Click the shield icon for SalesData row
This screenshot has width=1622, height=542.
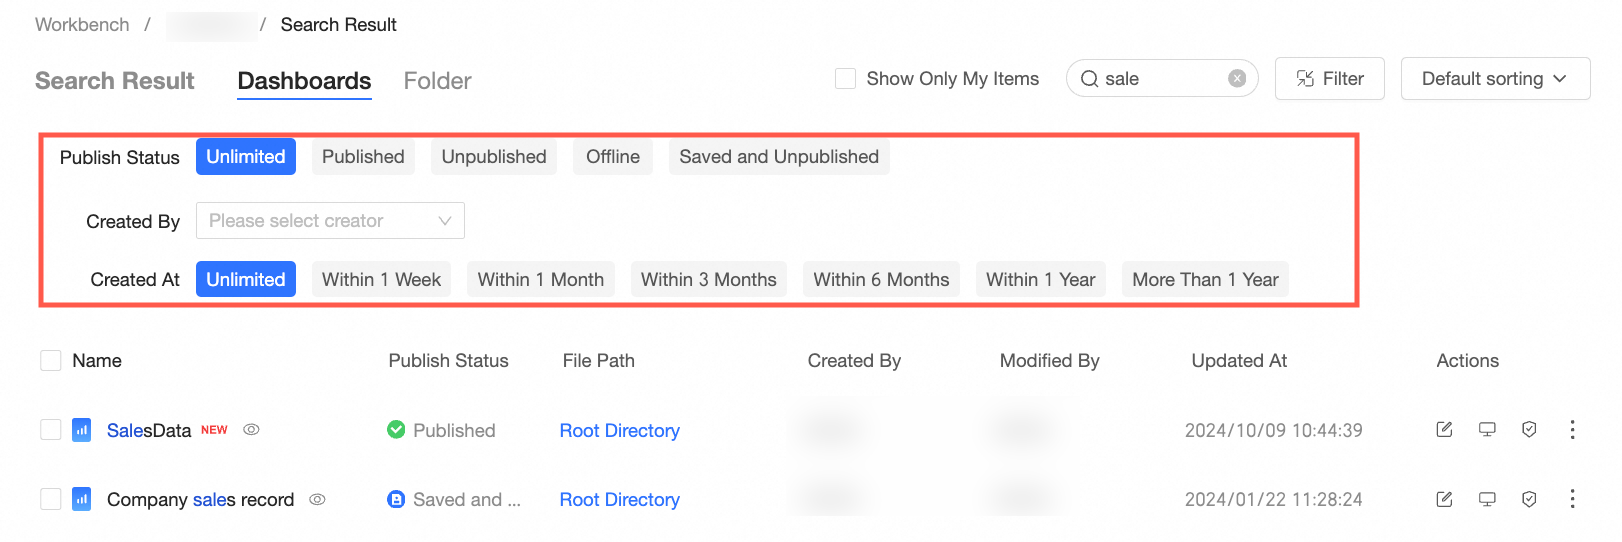1529,429
